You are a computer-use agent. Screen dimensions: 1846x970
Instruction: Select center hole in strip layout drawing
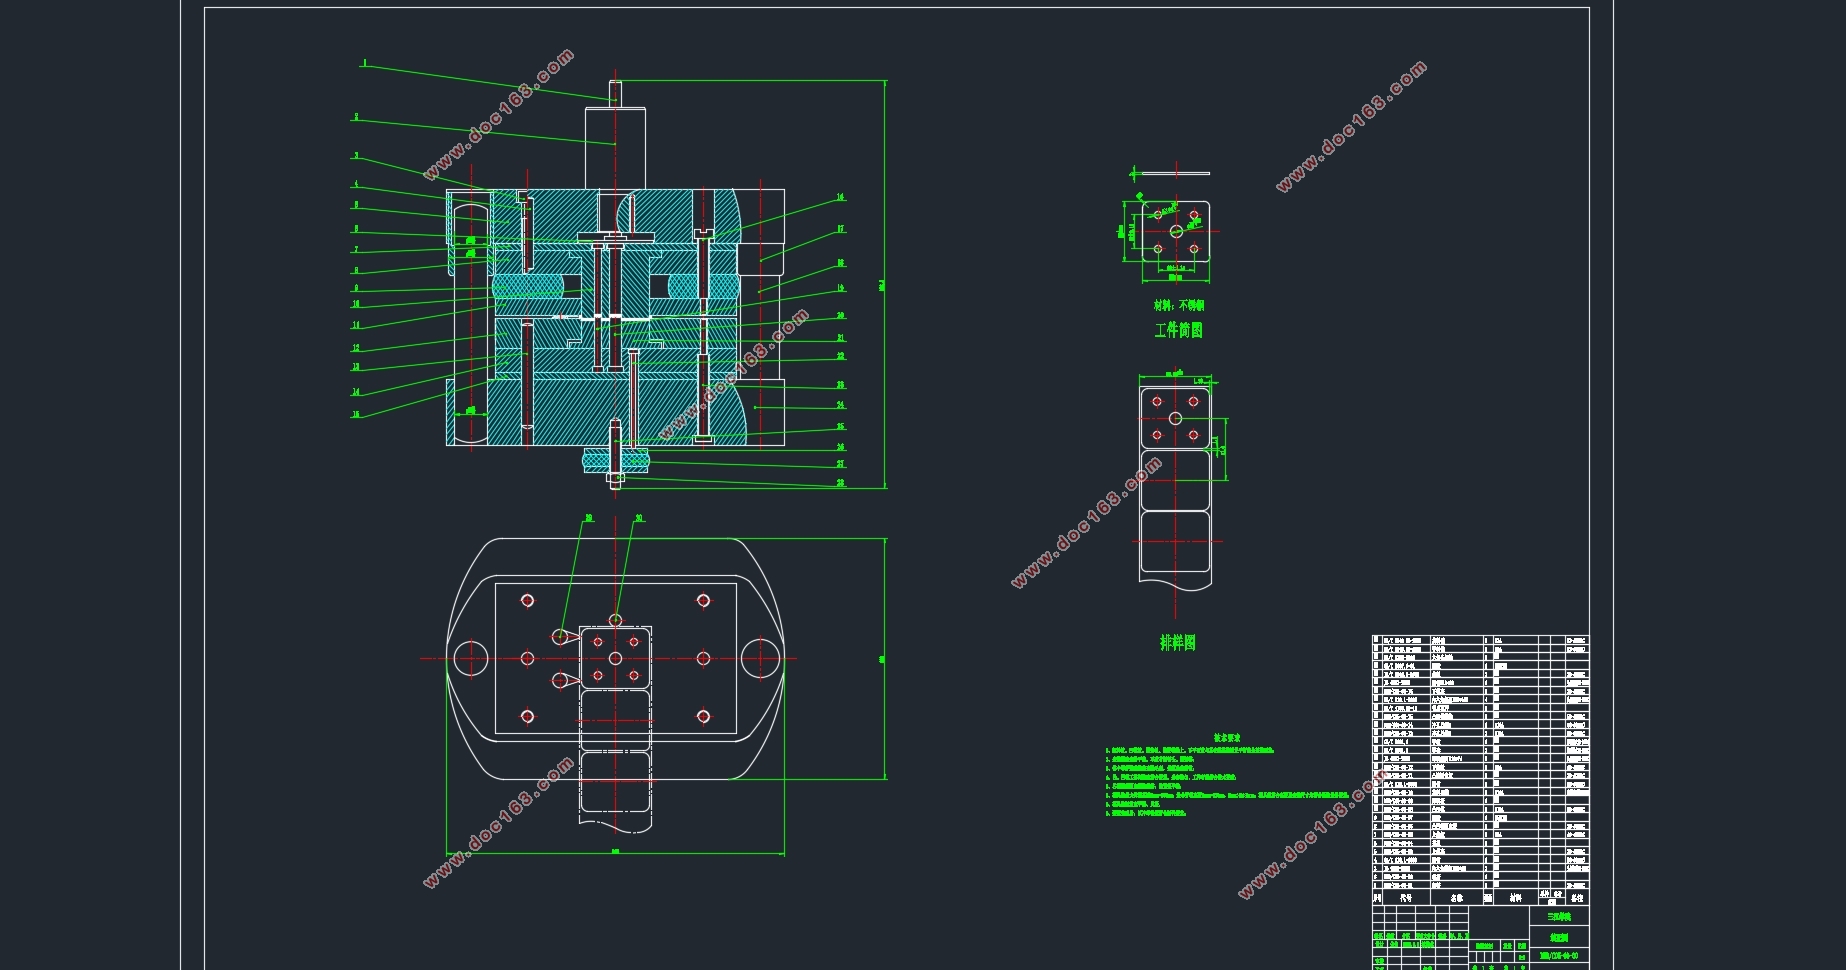coord(1175,418)
